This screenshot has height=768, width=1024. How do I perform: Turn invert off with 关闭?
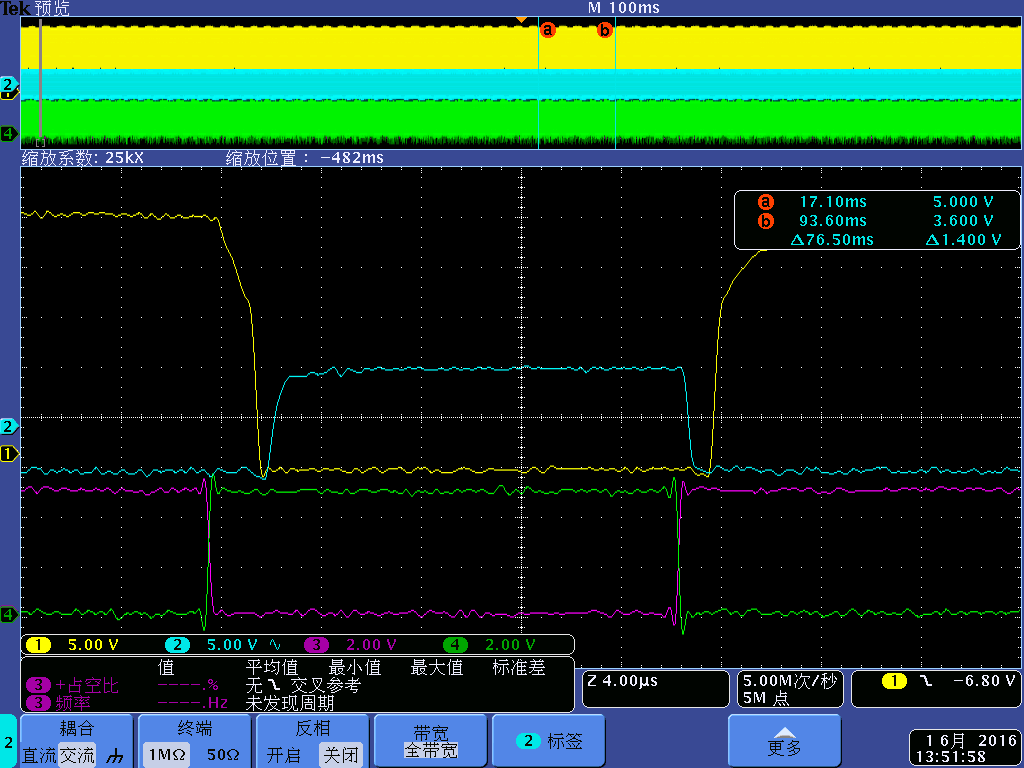coord(341,756)
